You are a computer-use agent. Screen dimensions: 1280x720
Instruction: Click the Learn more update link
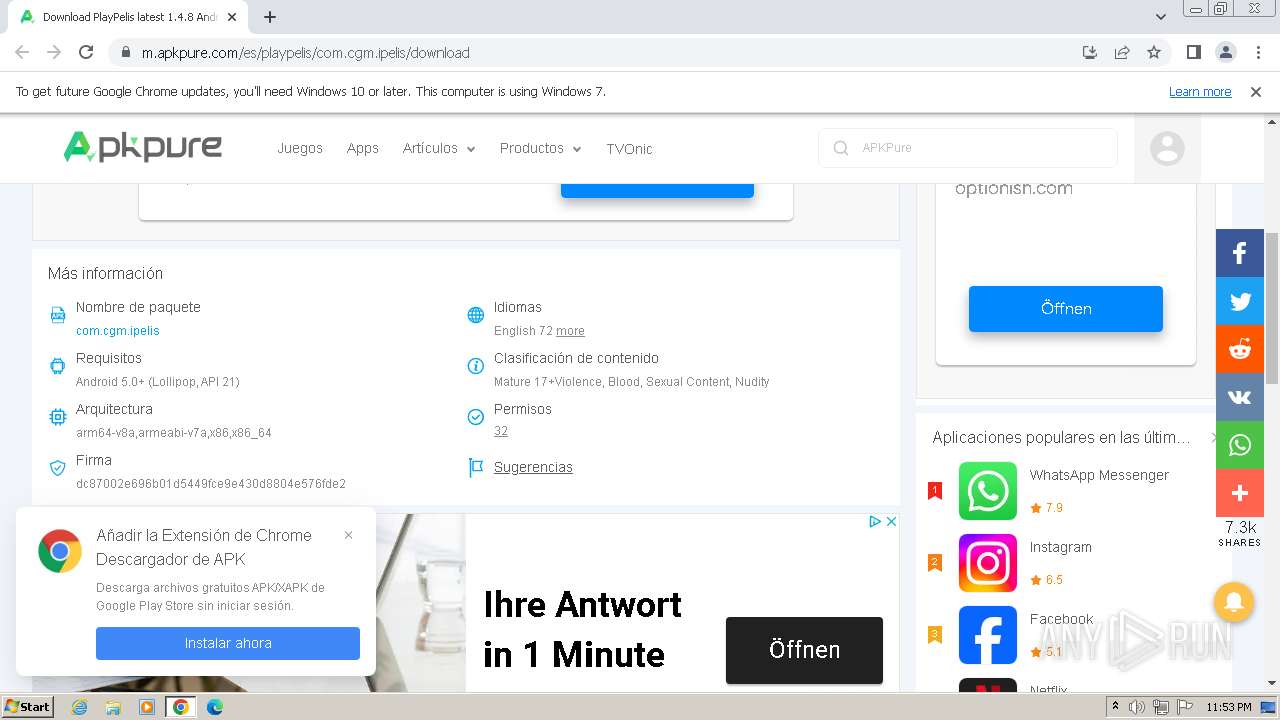1200,92
